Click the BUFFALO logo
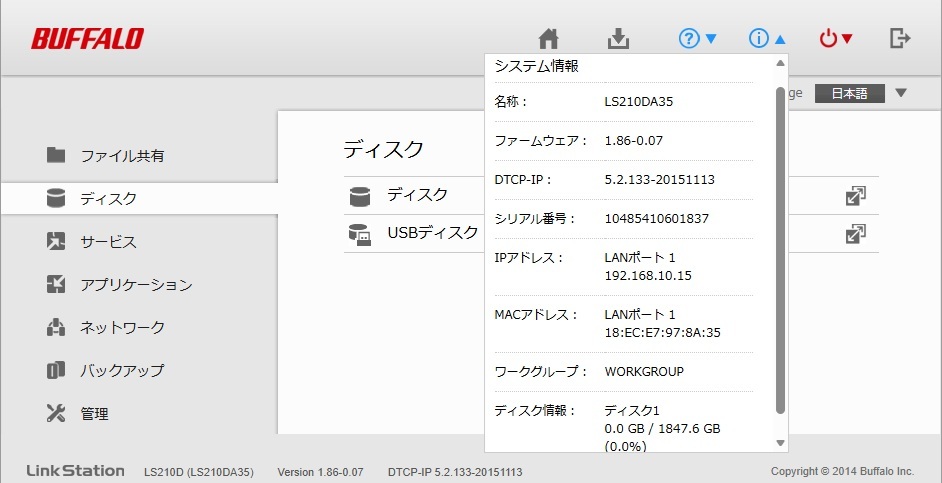942x483 pixels. click(x=88, y=38)
